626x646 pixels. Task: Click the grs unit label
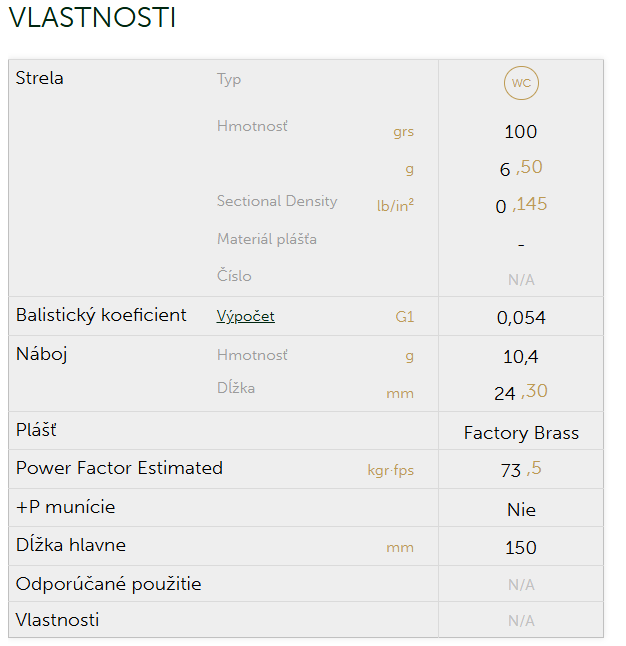click(x=403, y=132)
